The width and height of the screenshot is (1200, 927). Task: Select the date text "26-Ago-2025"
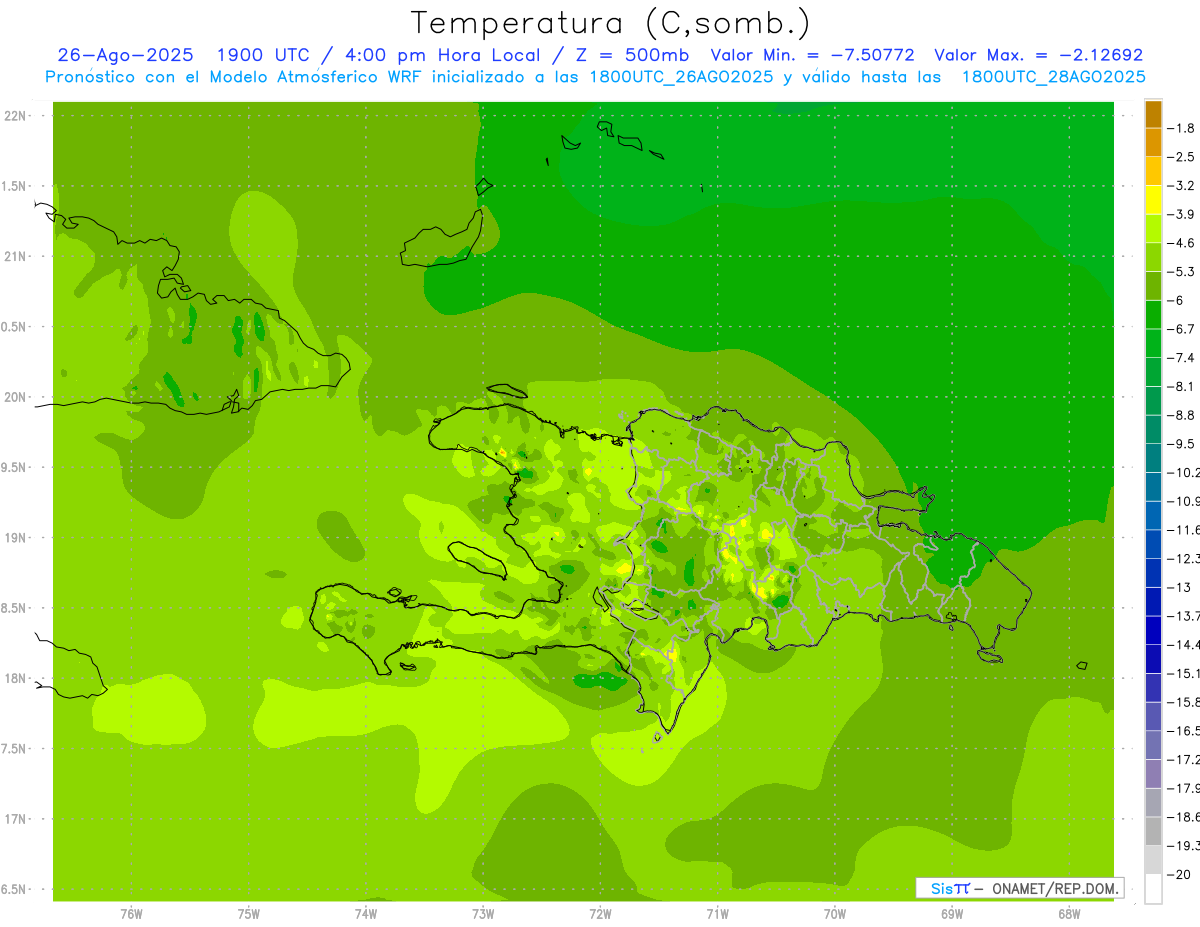pos(125,55)
